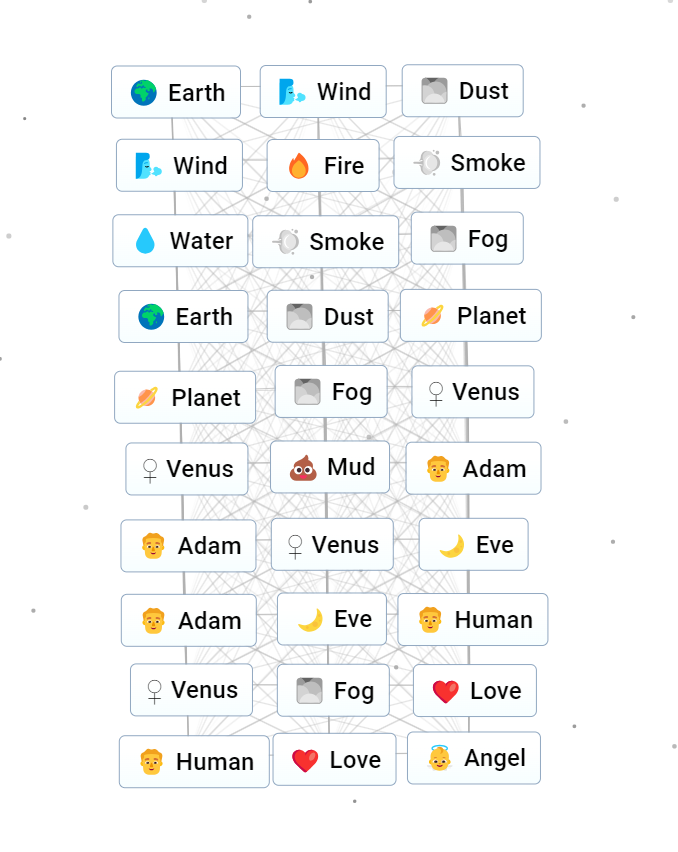The image size is (678, 852).
Task: Click crescent moon on Eve between Adam and Human
Action: coord(310,620)
